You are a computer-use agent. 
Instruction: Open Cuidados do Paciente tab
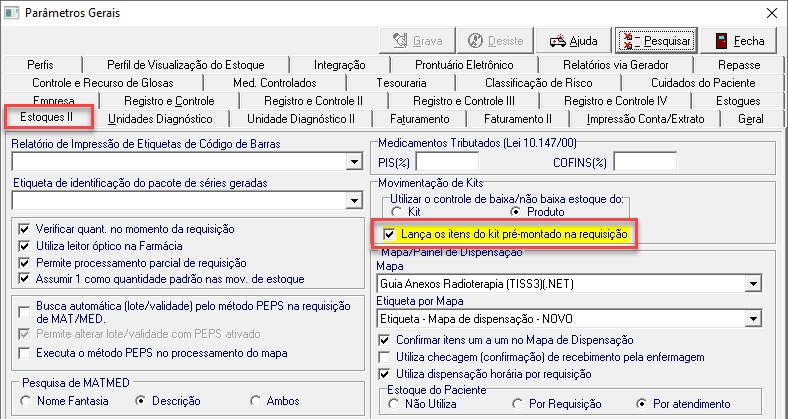point(703,83)
